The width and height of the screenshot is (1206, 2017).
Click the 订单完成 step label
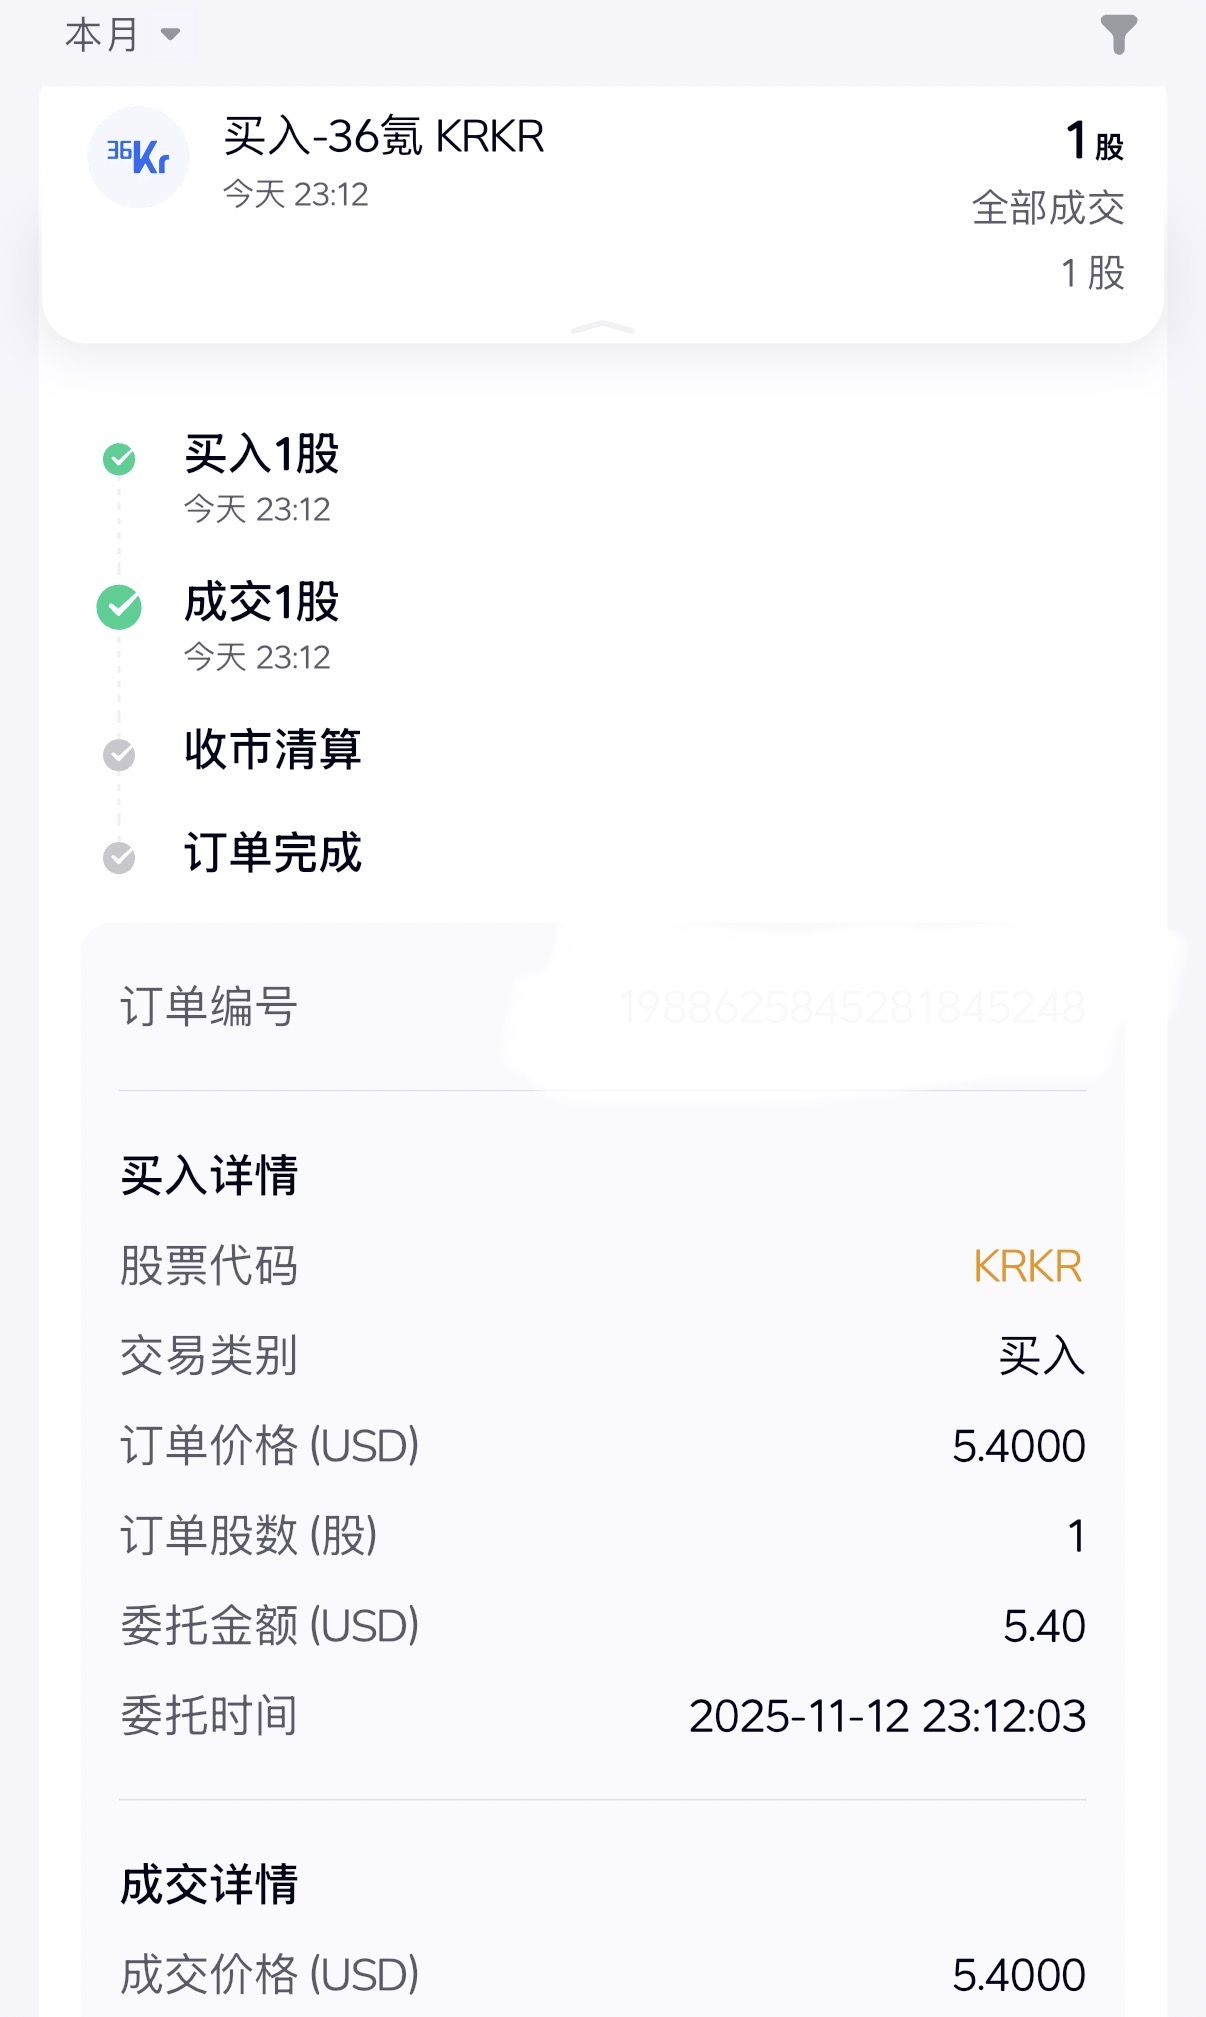[272, 853]
